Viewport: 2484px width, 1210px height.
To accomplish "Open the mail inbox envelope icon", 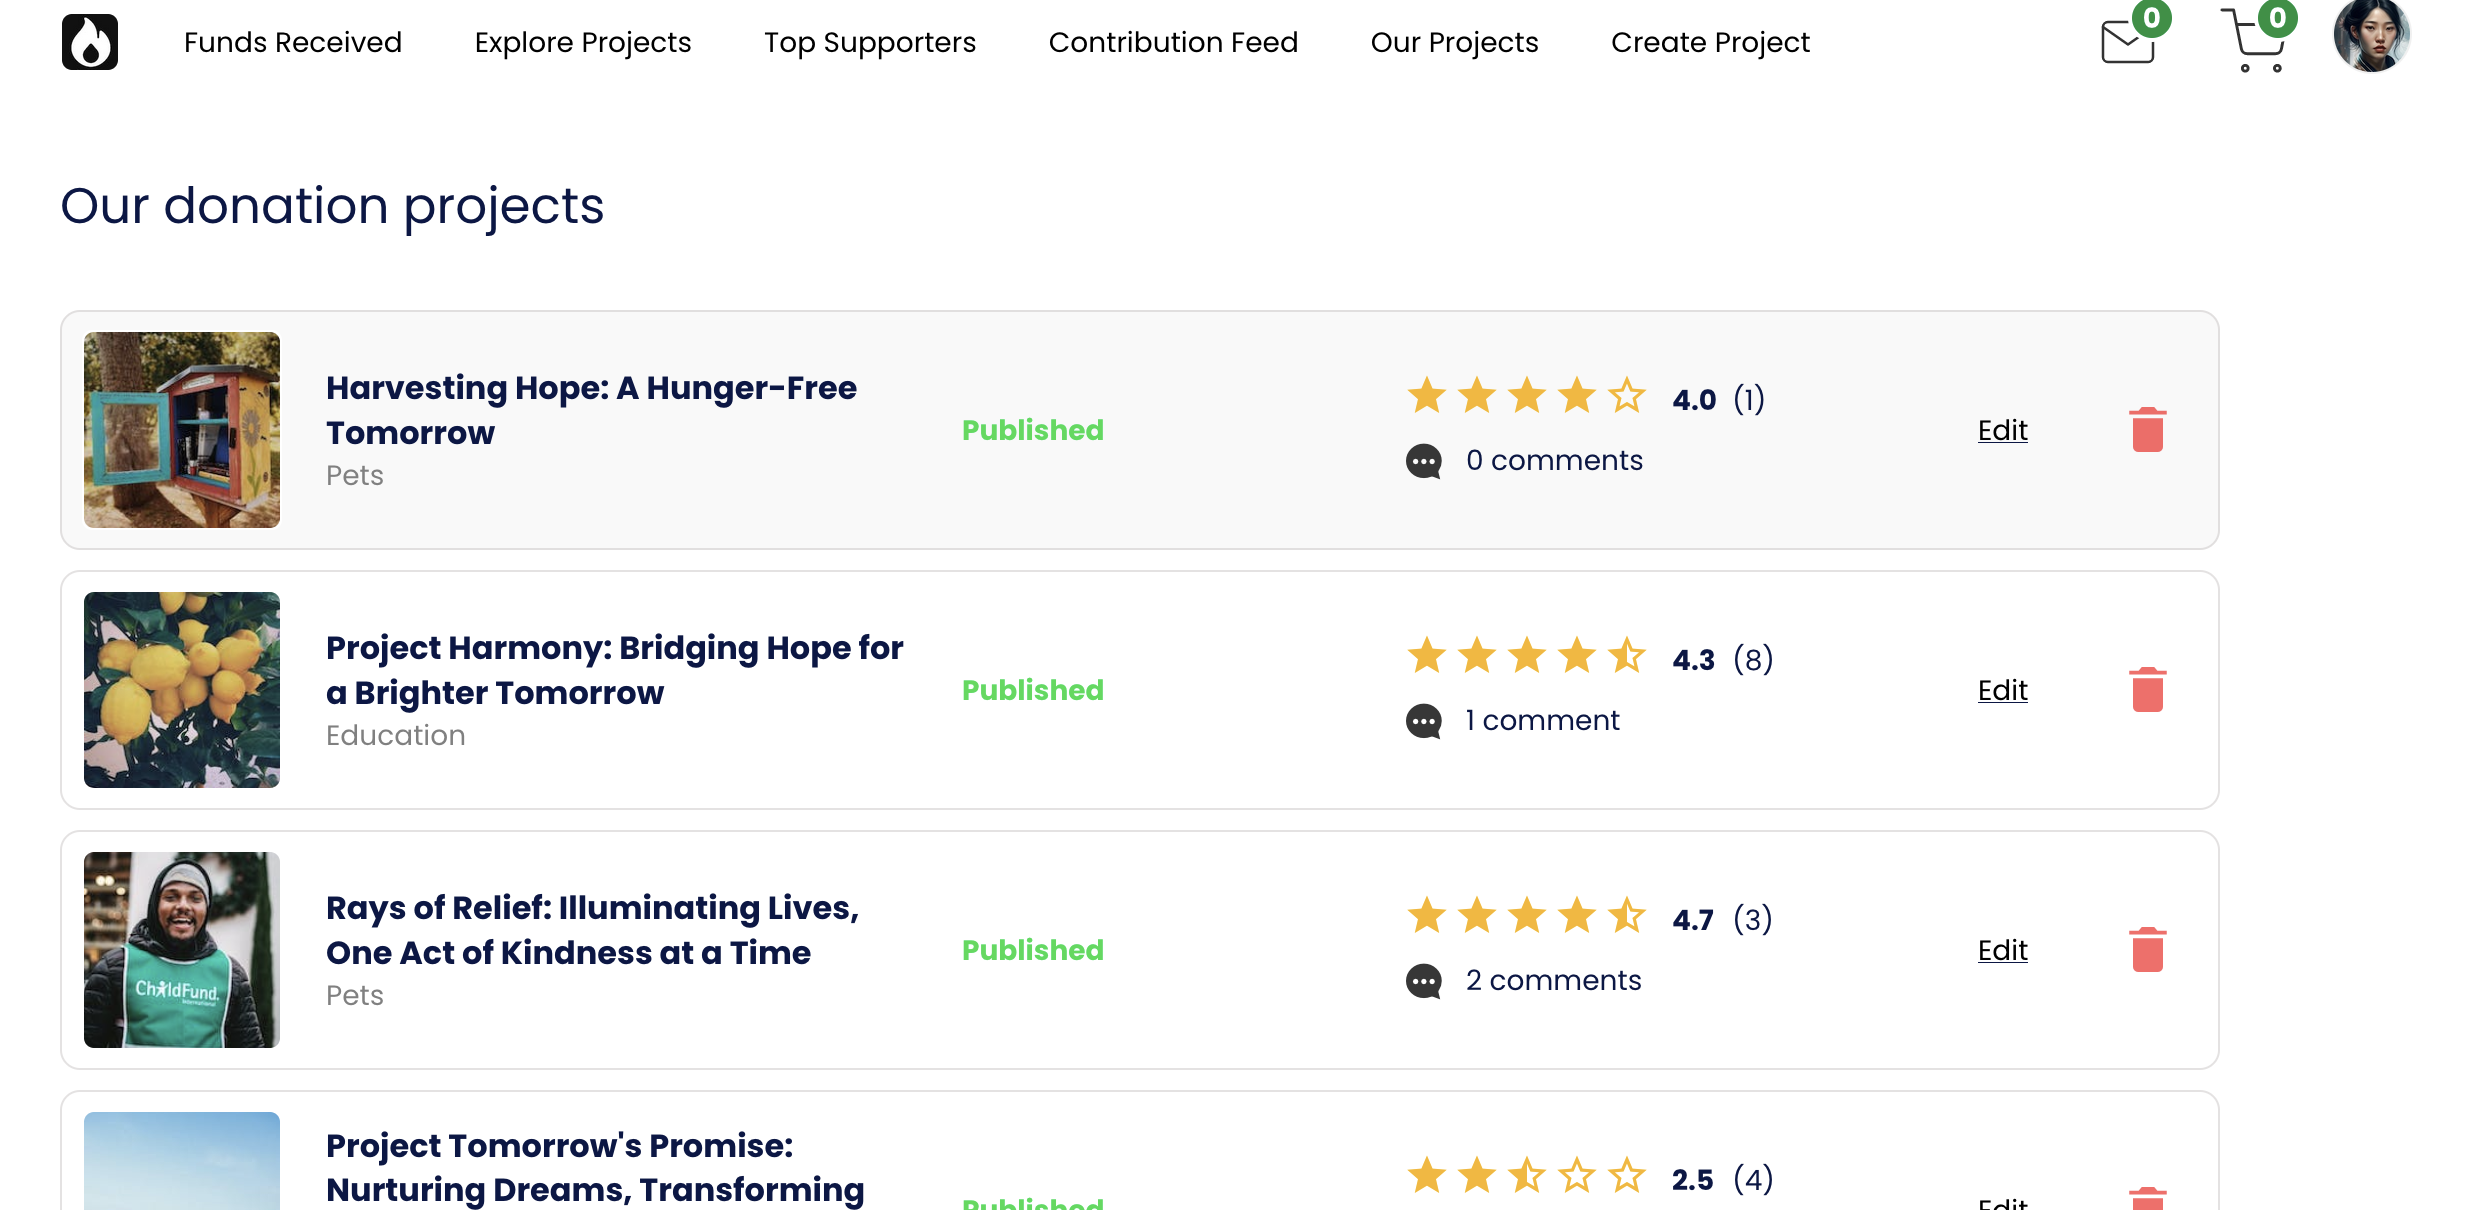I will tap(2127, 42).
